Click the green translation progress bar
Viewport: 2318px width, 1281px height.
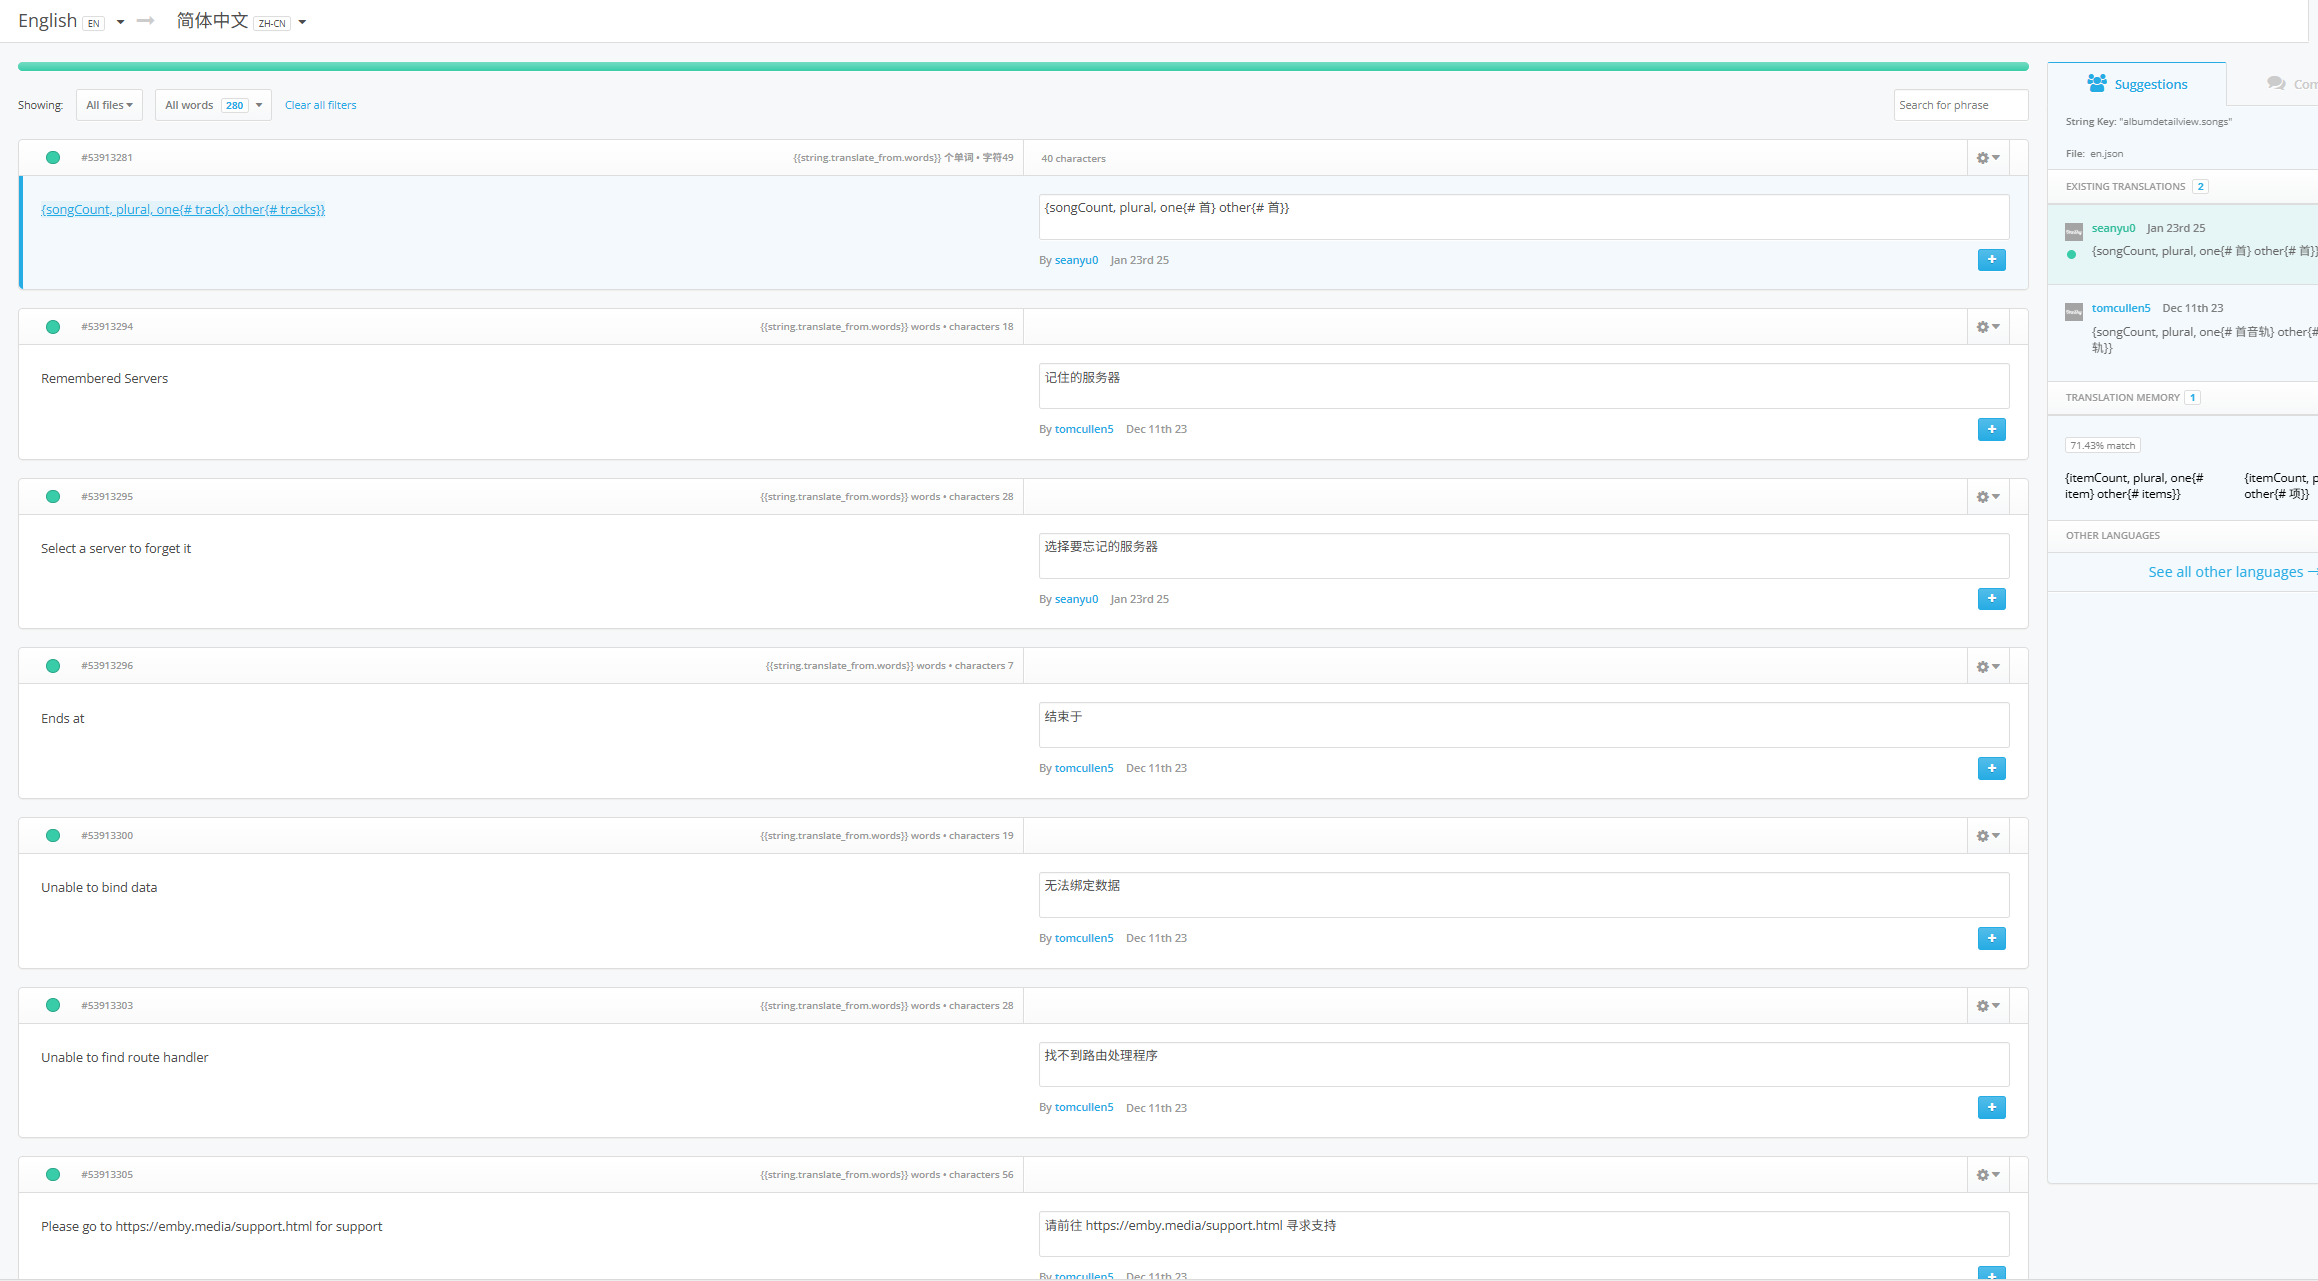pos(1022,67)
